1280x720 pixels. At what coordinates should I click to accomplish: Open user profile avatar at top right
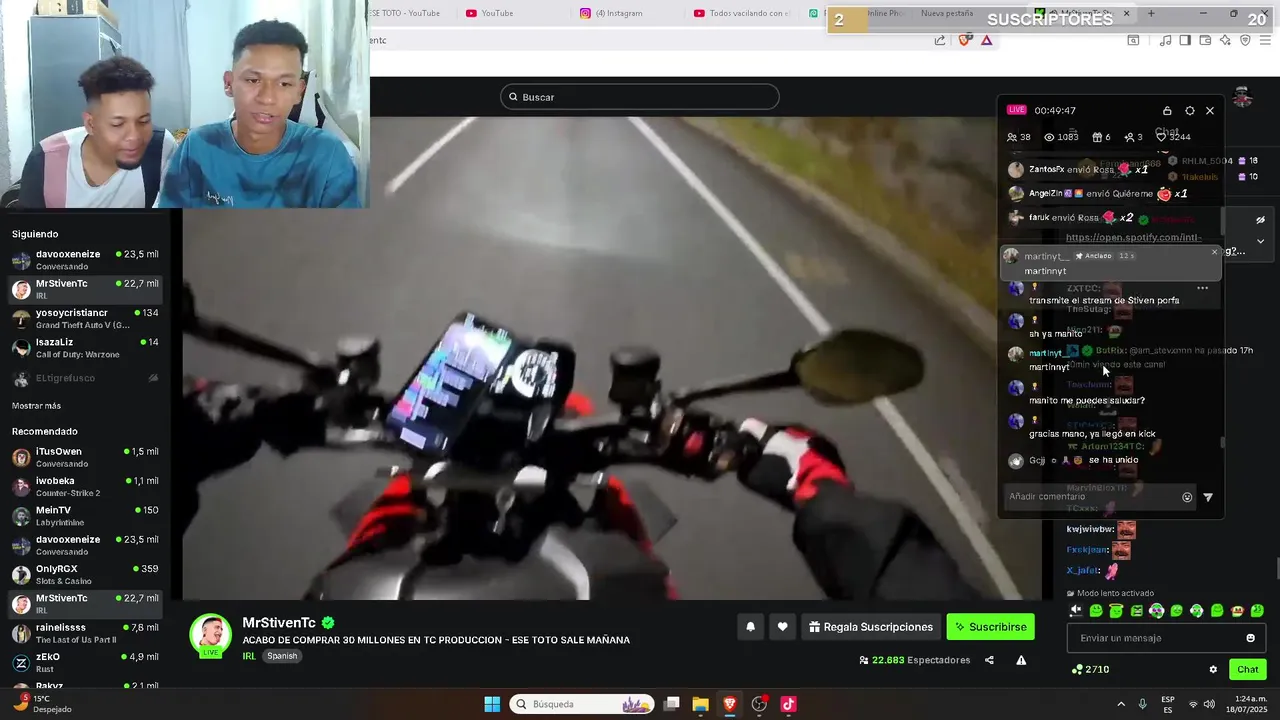(x=1243, y=97)
